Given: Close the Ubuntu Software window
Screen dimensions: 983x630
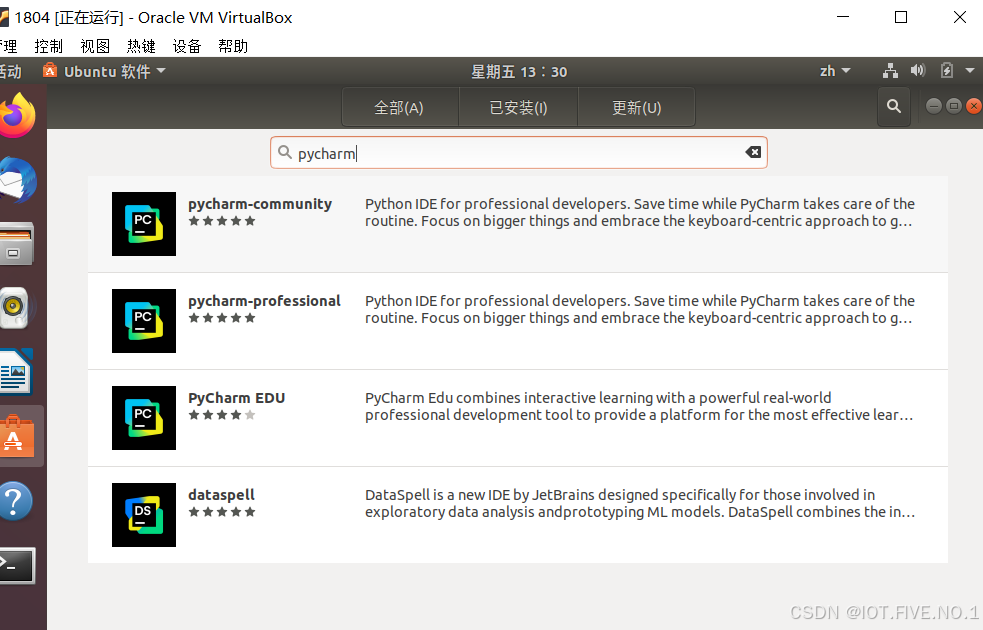Looking at the screenshot, I should (x=974, y=106).
